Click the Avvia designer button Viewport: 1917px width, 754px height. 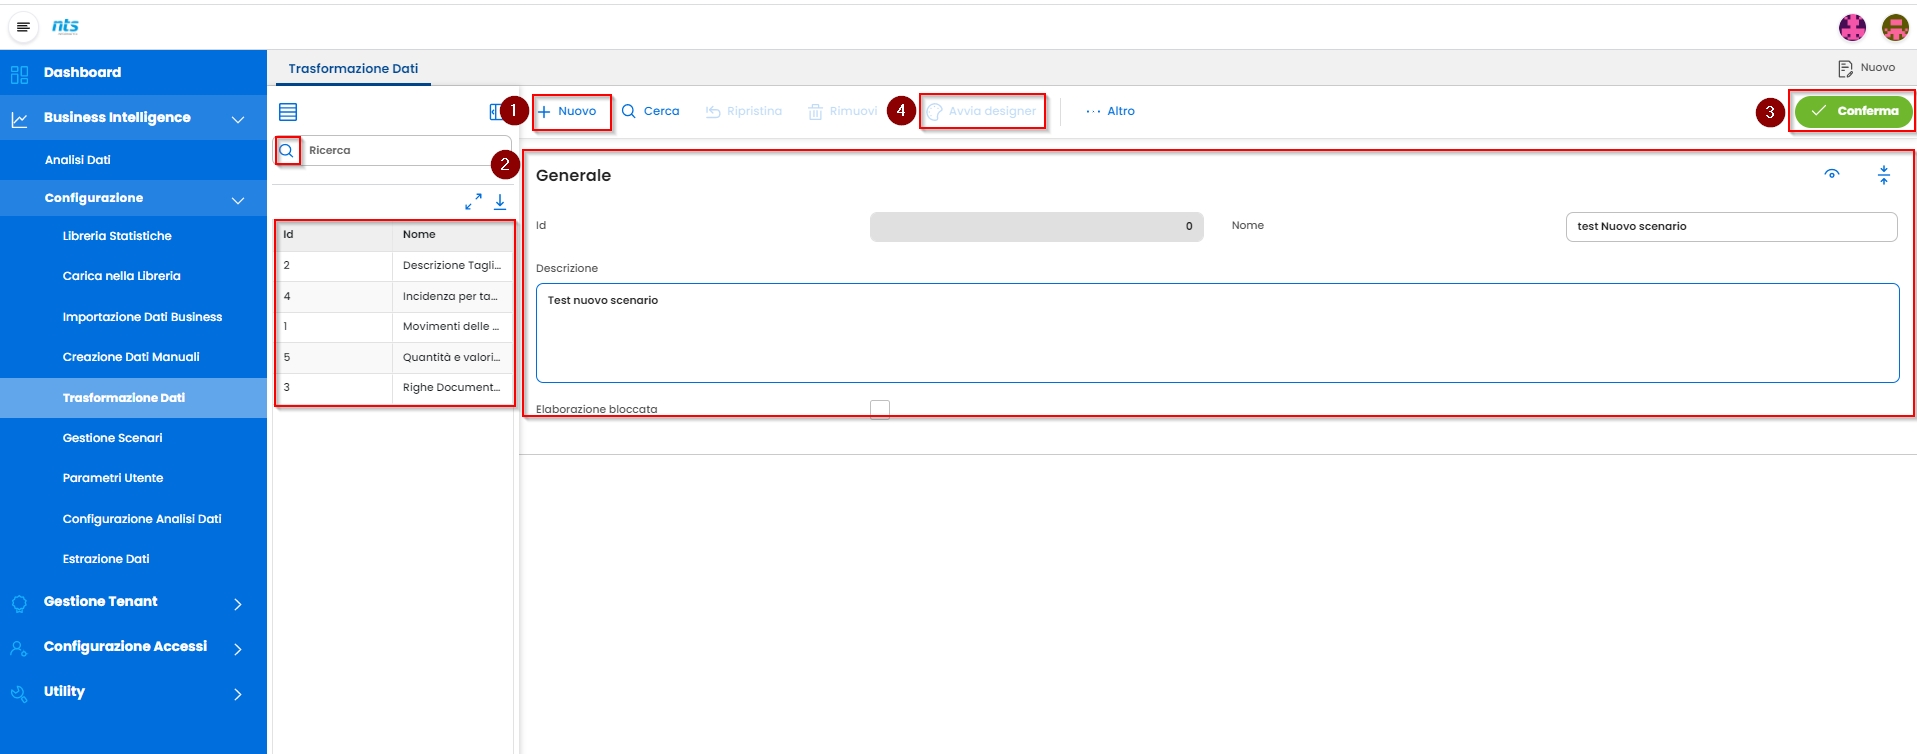coord(982,111)
